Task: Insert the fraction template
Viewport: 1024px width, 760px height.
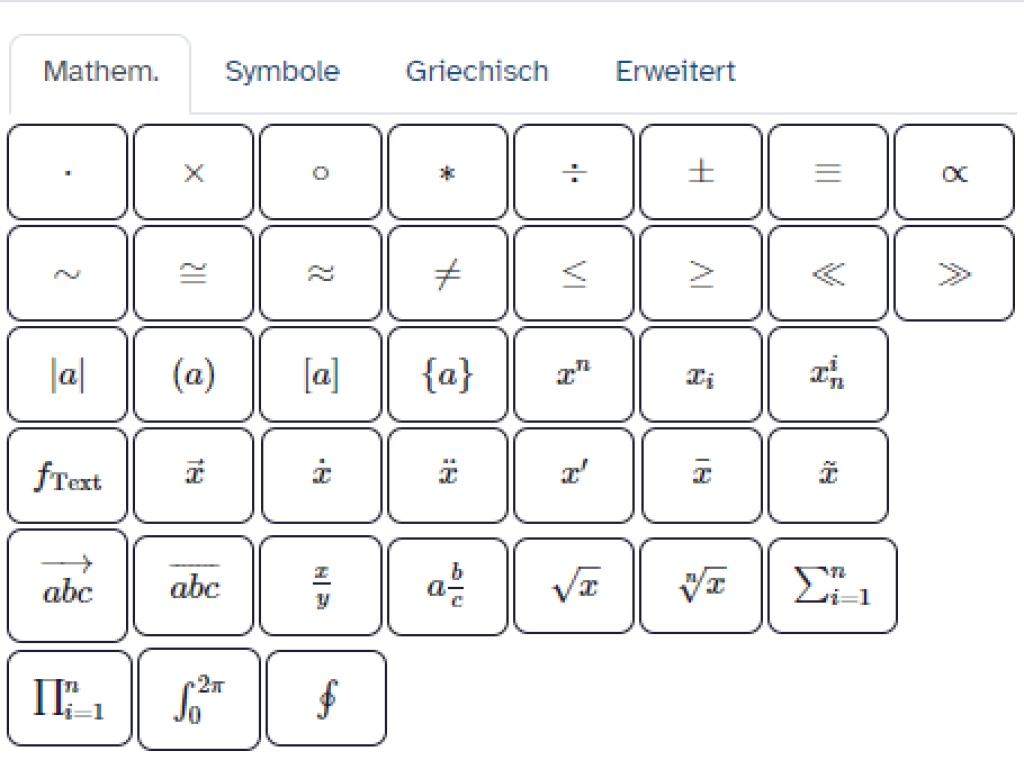Action: [320, 586]
